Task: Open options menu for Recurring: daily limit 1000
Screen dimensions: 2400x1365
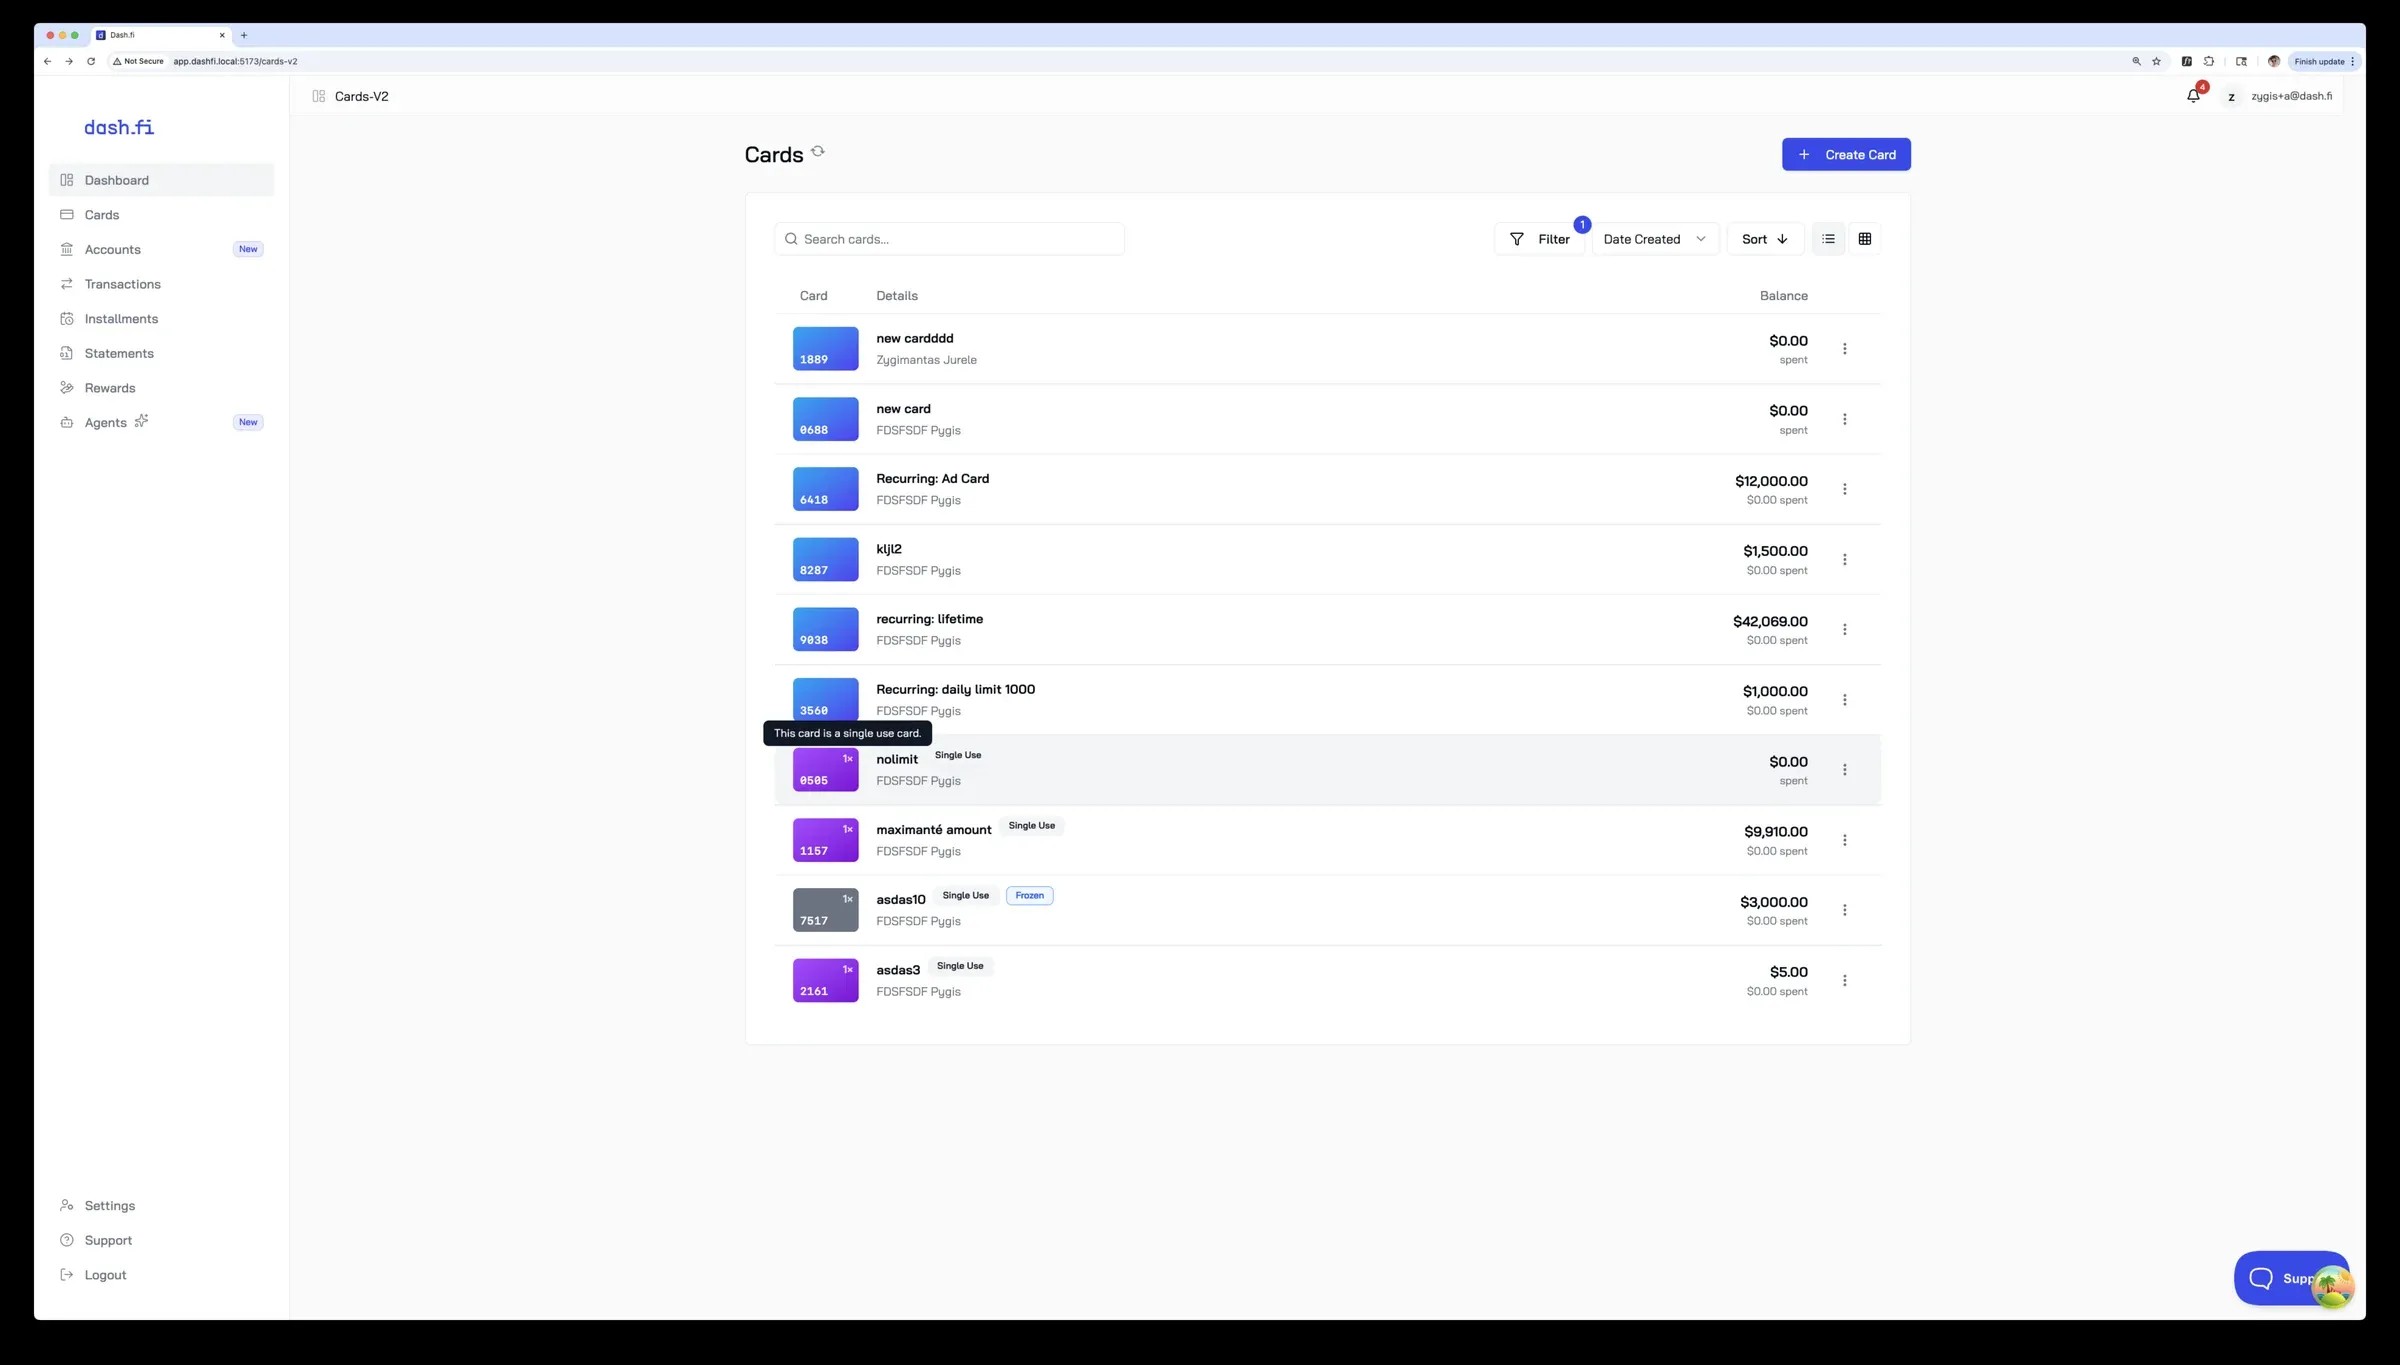Action: (x=1845, y=700)
